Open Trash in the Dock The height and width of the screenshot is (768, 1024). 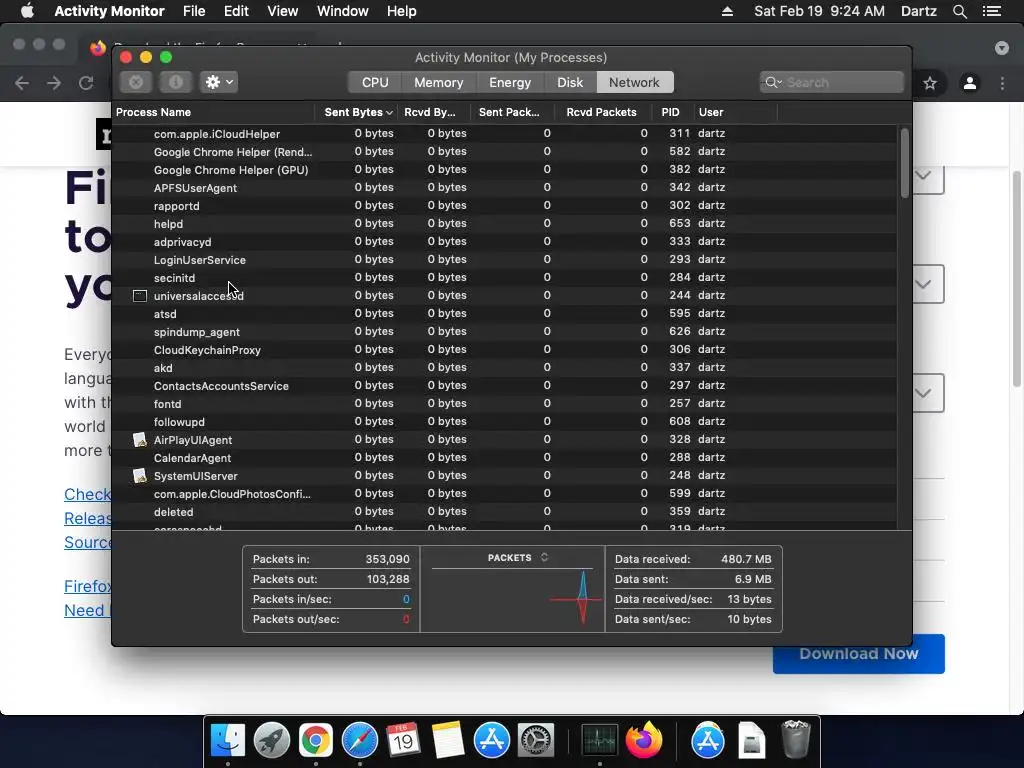click(795, 741)
